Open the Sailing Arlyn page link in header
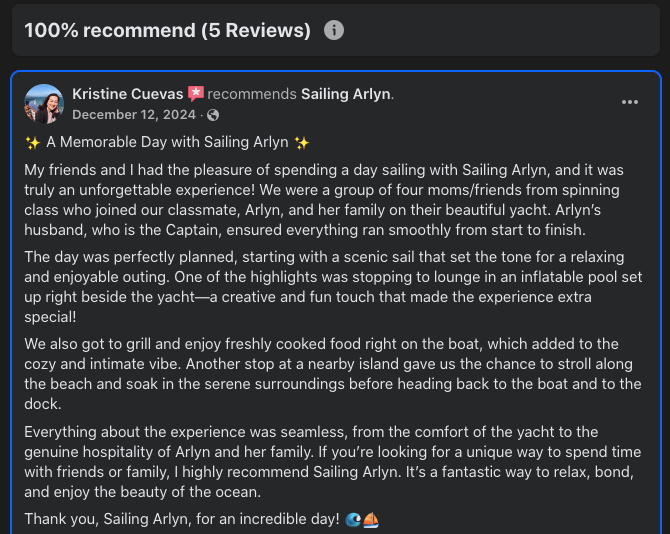This screenshot has width=670, height=534. (346, 95)
